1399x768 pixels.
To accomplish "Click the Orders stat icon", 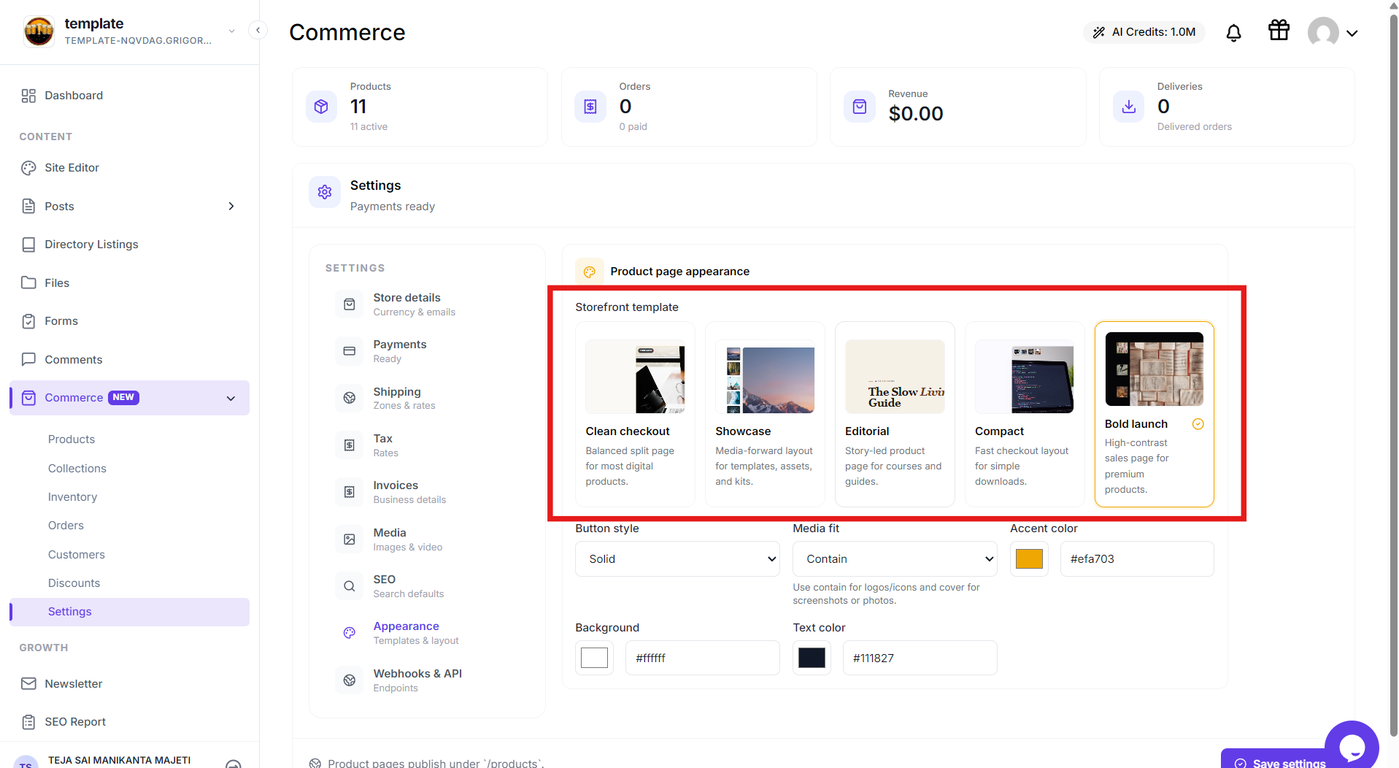I will pos(590,106).
